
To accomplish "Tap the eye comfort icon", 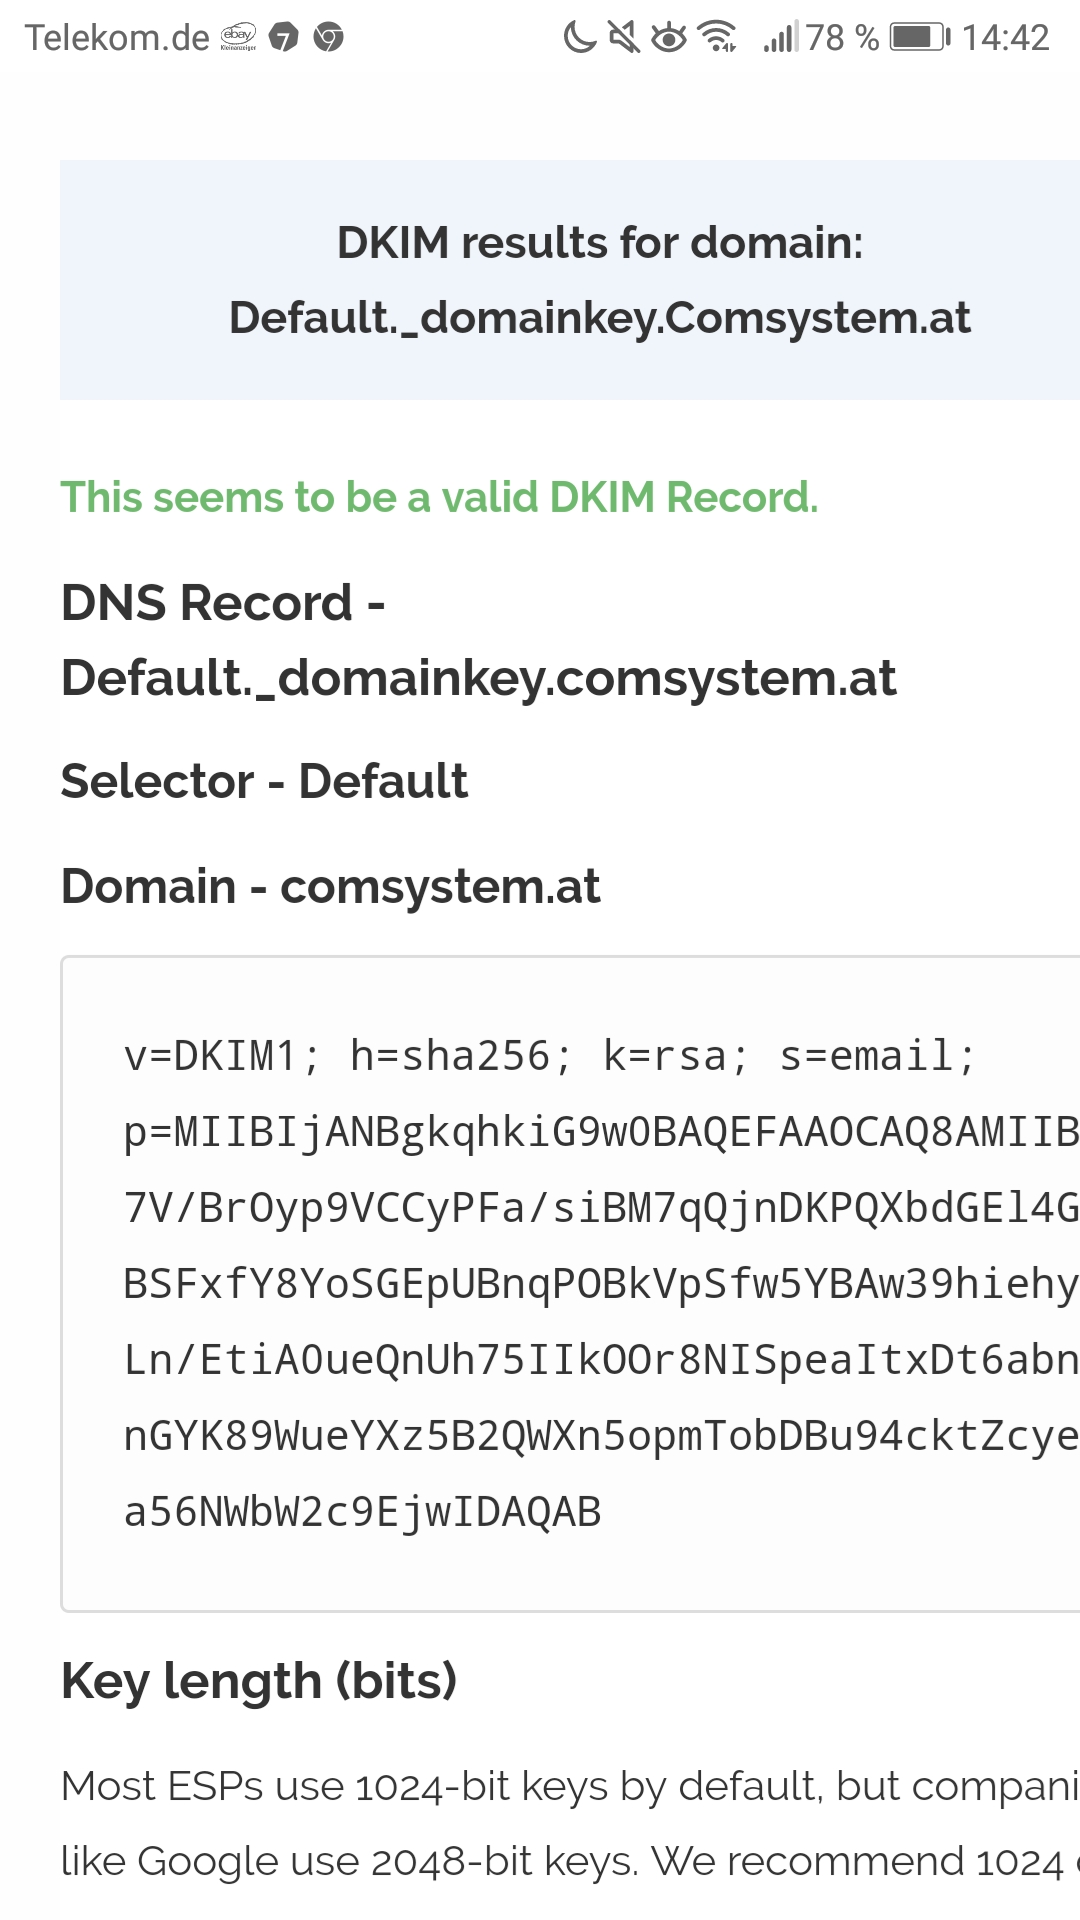I will (669, 38).
